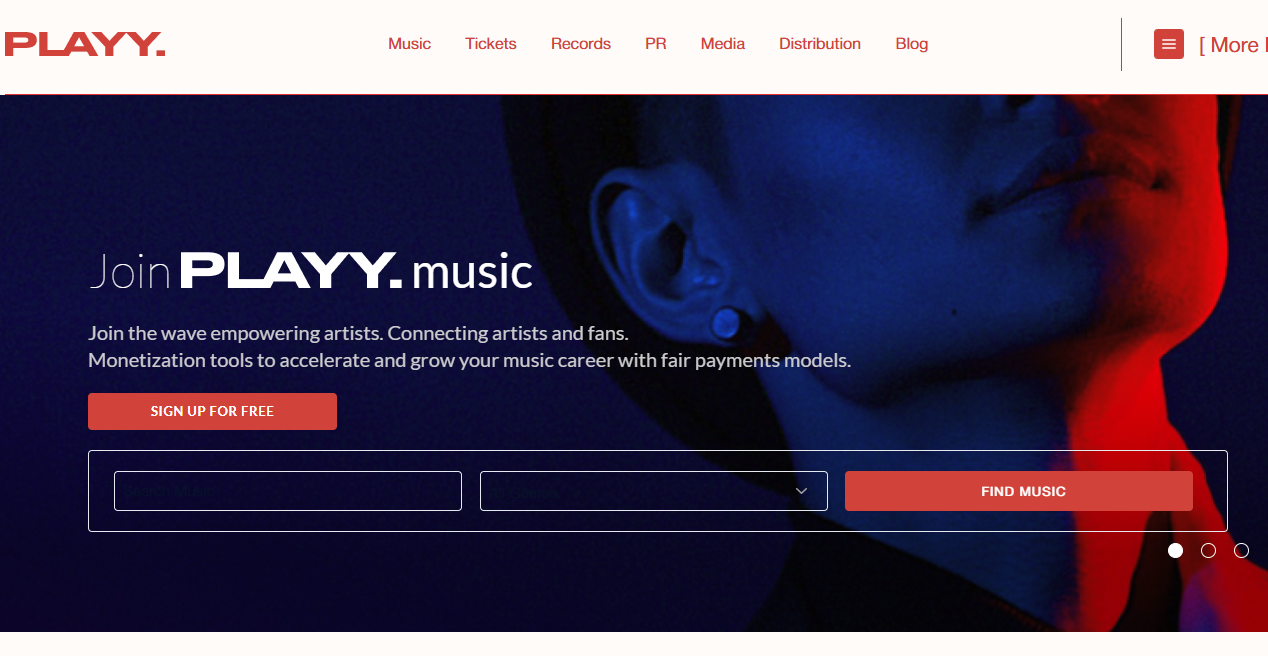This screenshot has width=1268, height=656.
Task: Go to the Tickets nav item
Action: pos(491,44)
